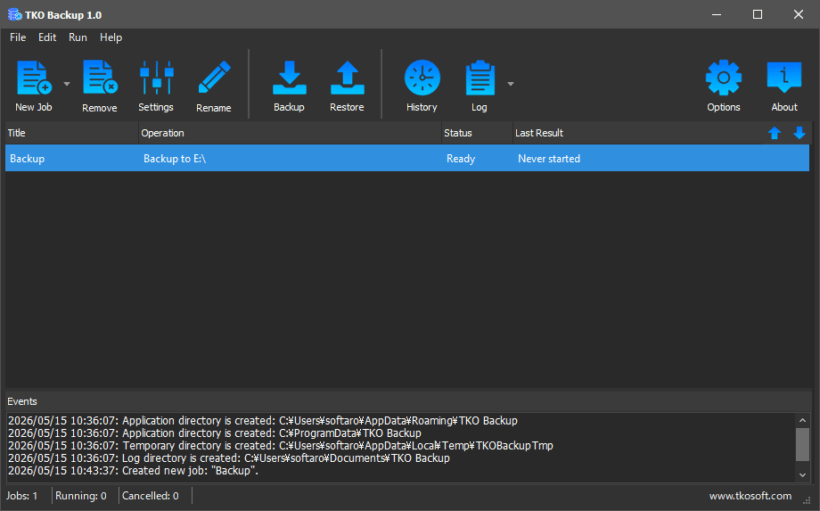Click the Events log scrollbar thumb
The height and width of the screenshot is (511, 820).
[802, 444]
